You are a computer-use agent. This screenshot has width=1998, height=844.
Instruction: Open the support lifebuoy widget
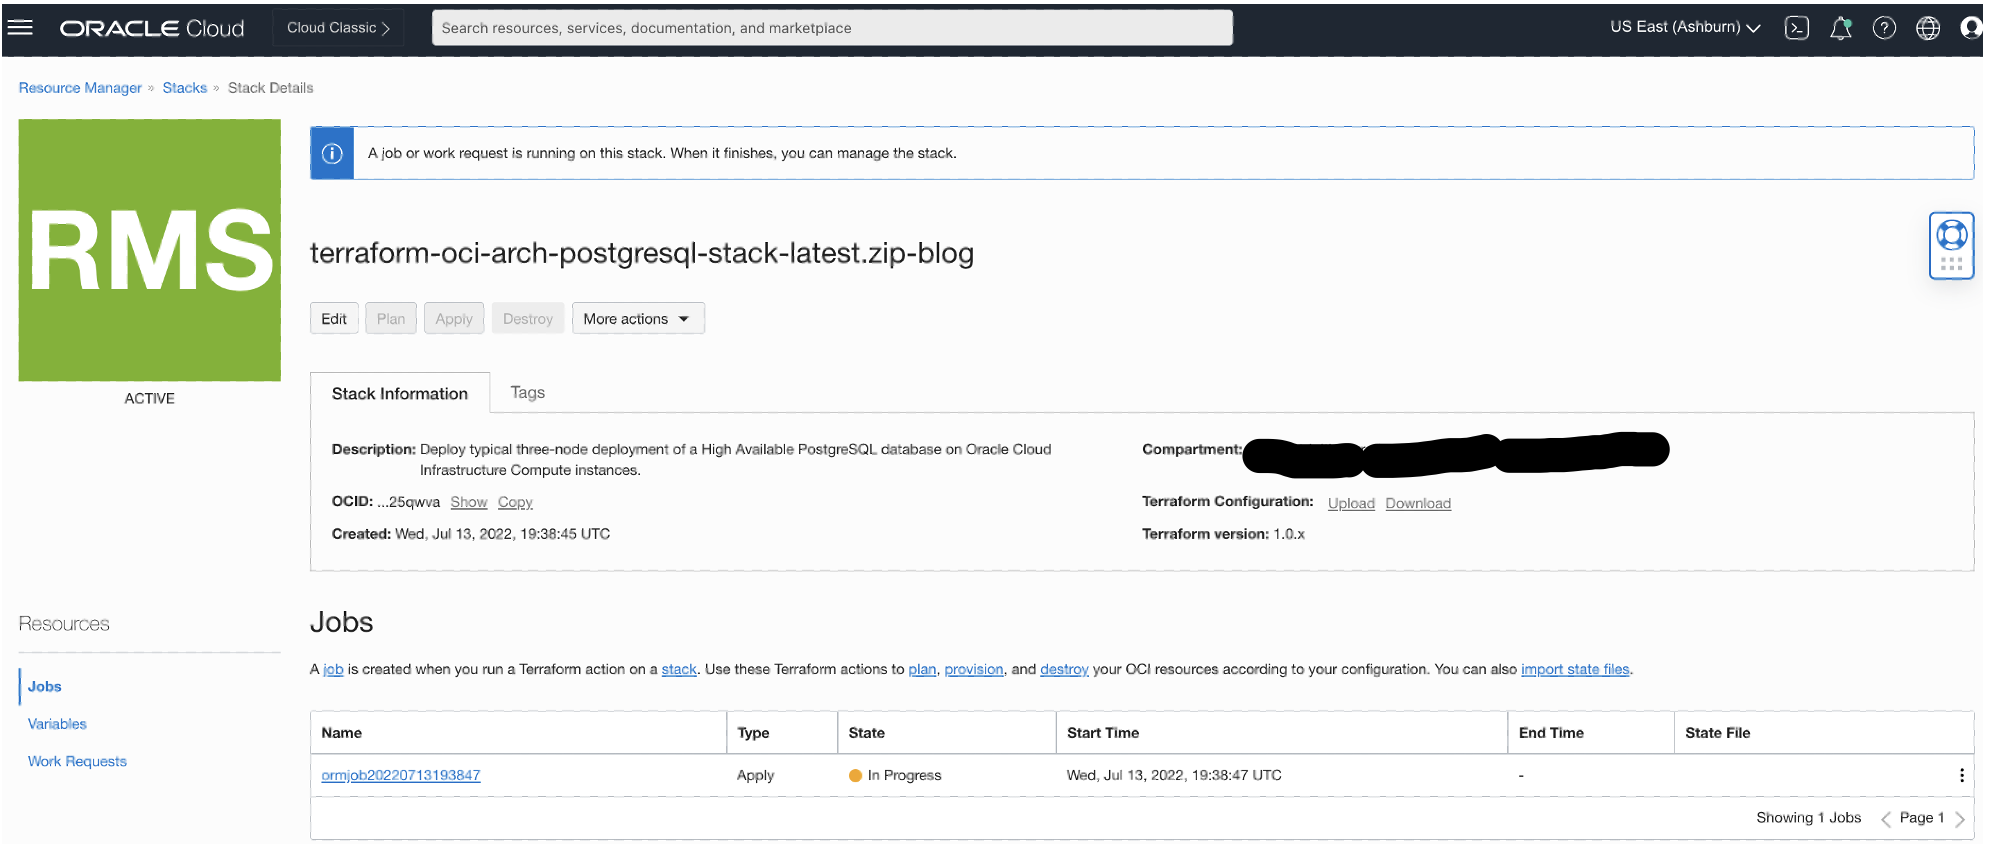(1951, 245)
